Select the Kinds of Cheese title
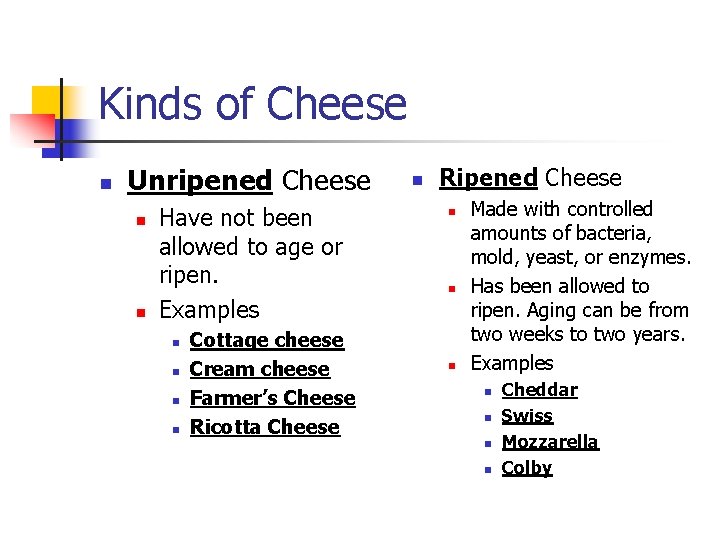Image resolution: width=720 pixels, height=540 pixels. (253, 103)
